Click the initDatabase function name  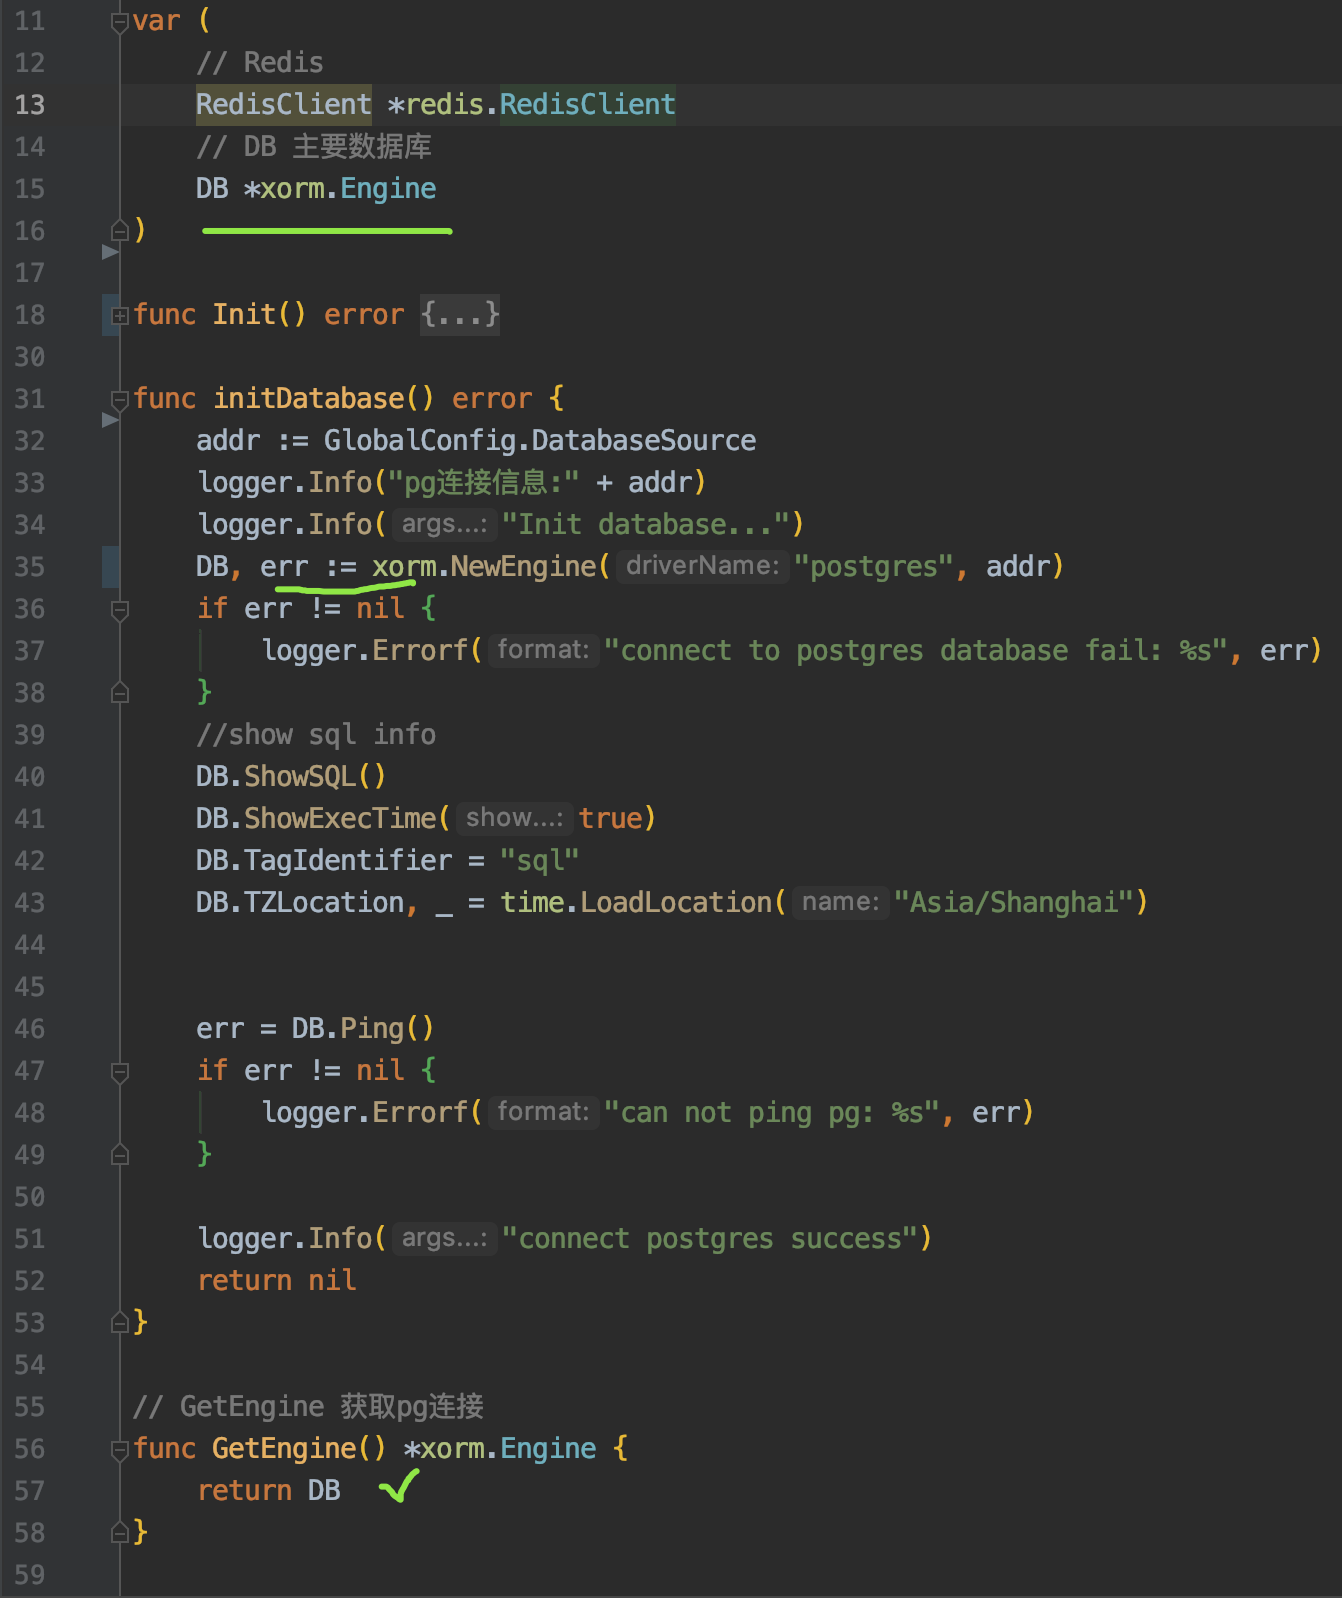(x=309, y=399)
